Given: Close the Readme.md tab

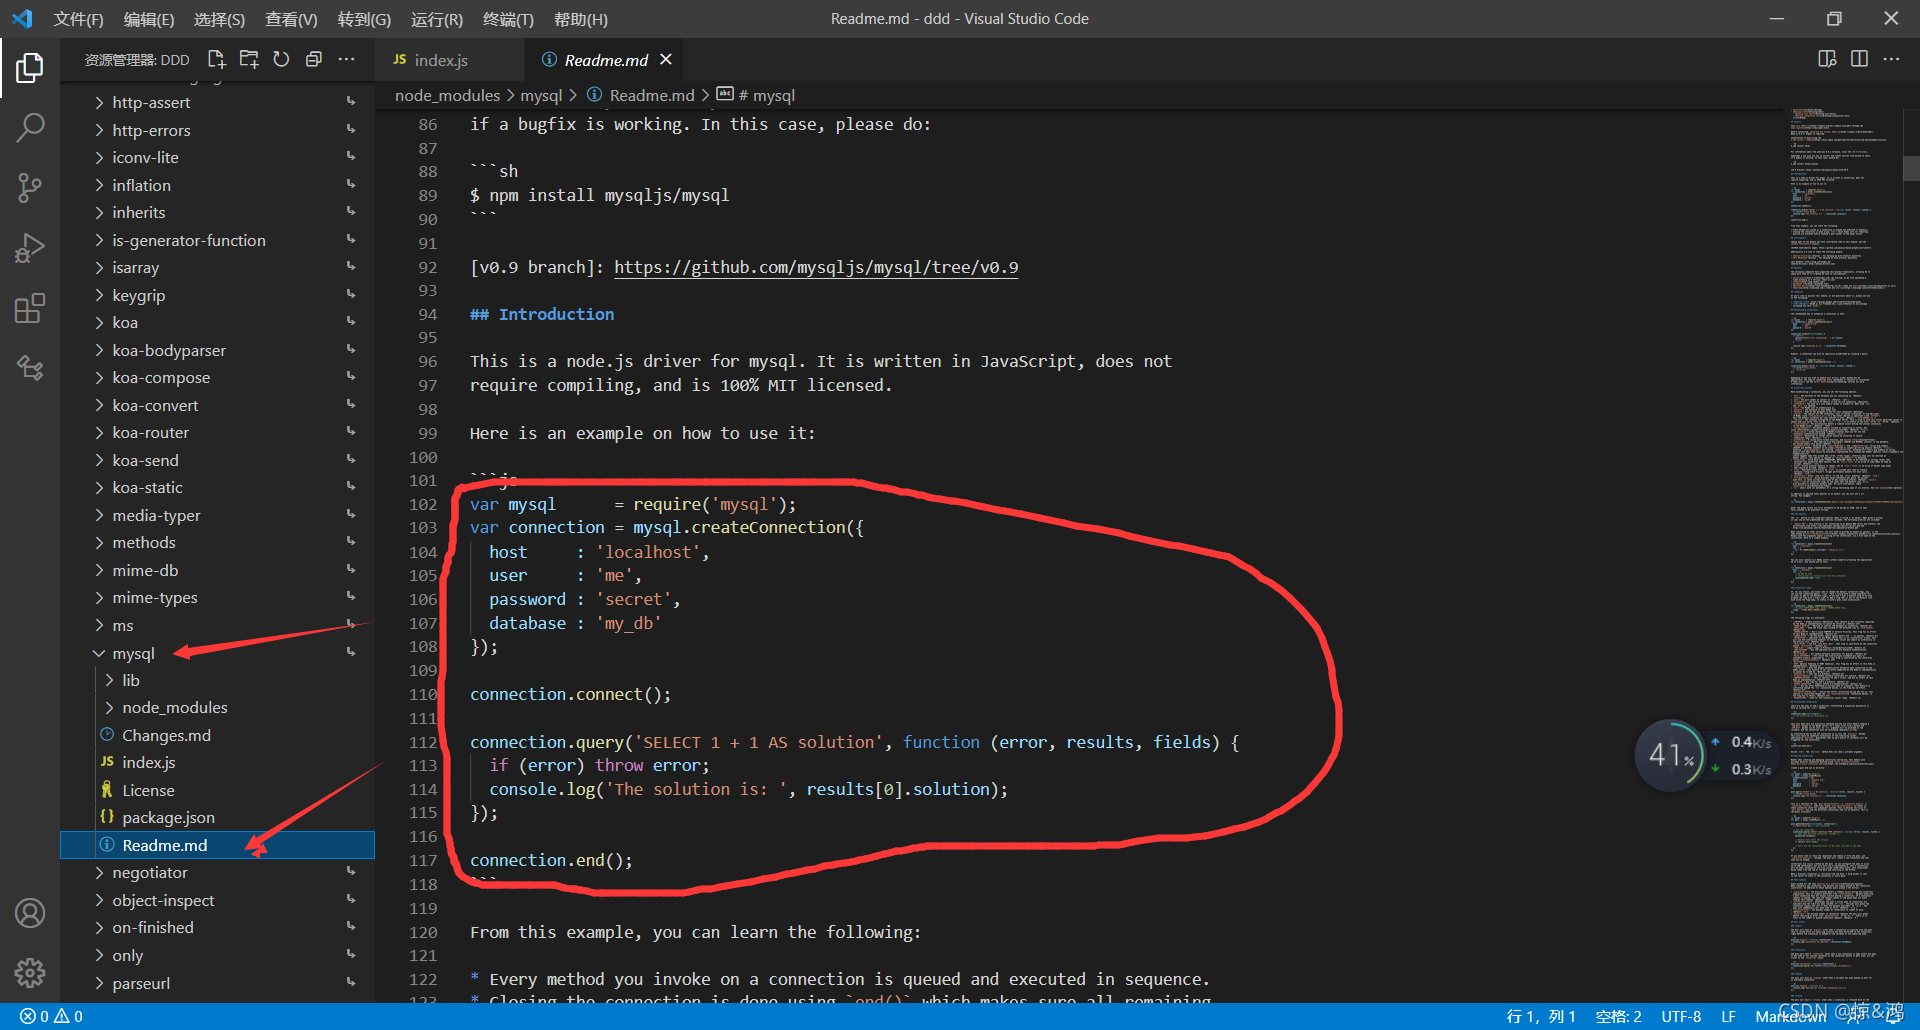Looking at the screenshot, I should [666, 60].
